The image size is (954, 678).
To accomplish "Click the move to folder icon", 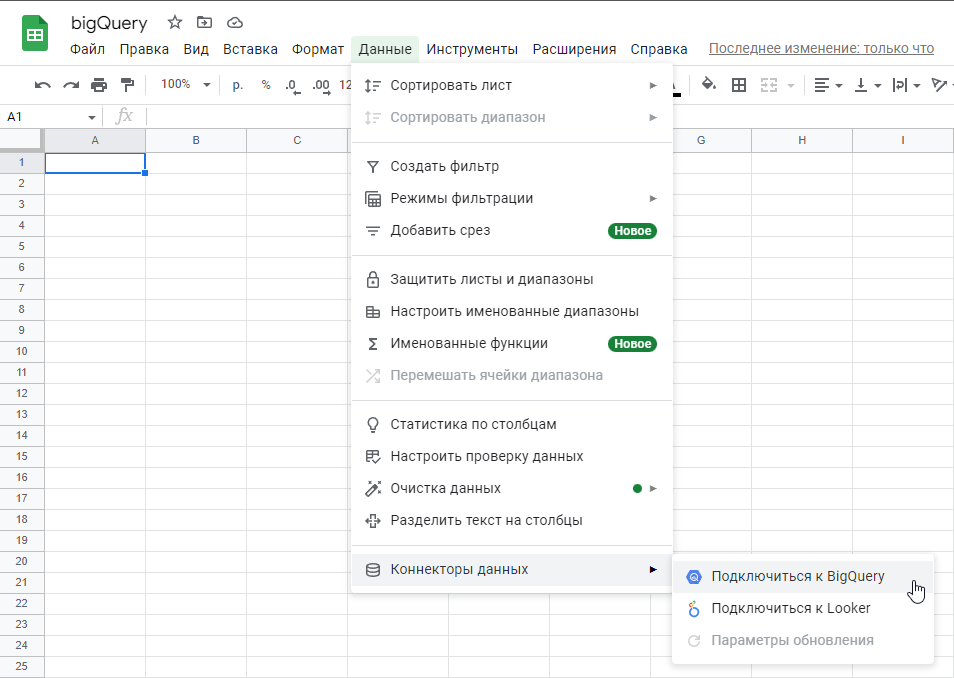I will [204, 23].
